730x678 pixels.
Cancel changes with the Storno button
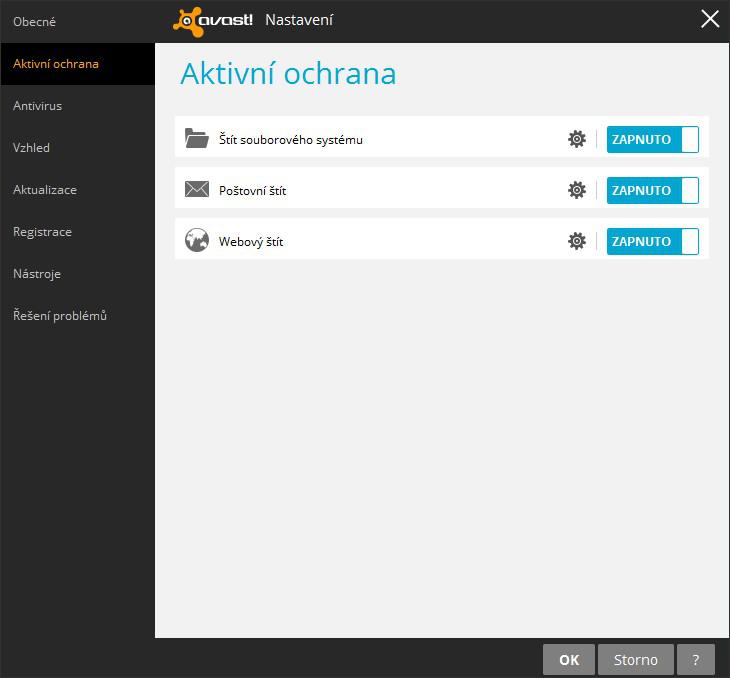click(635, 659)
